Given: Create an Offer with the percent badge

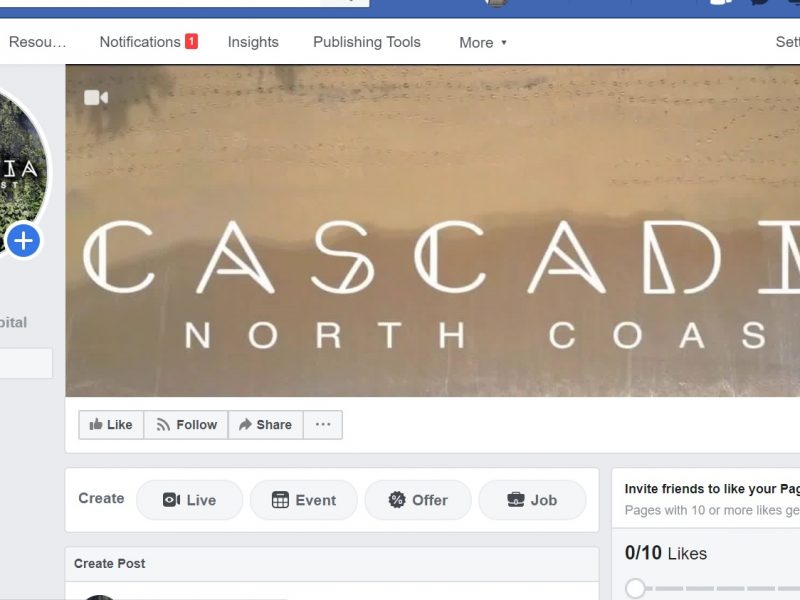Looking at the screenshot, I should (418, 500).
